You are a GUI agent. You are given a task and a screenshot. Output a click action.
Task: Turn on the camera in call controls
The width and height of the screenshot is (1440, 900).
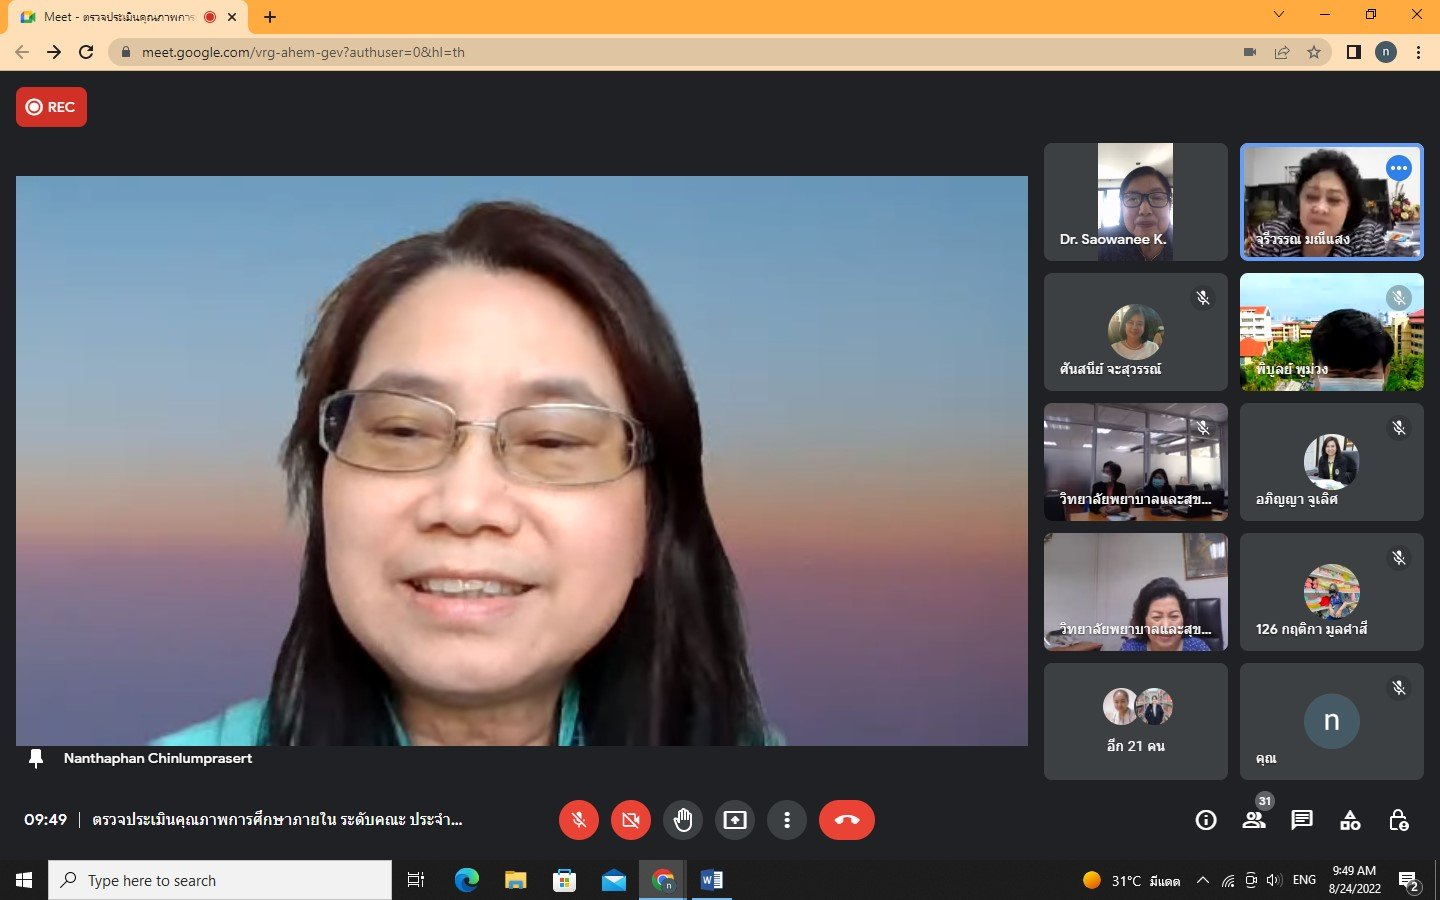click(x=630, y=820)
